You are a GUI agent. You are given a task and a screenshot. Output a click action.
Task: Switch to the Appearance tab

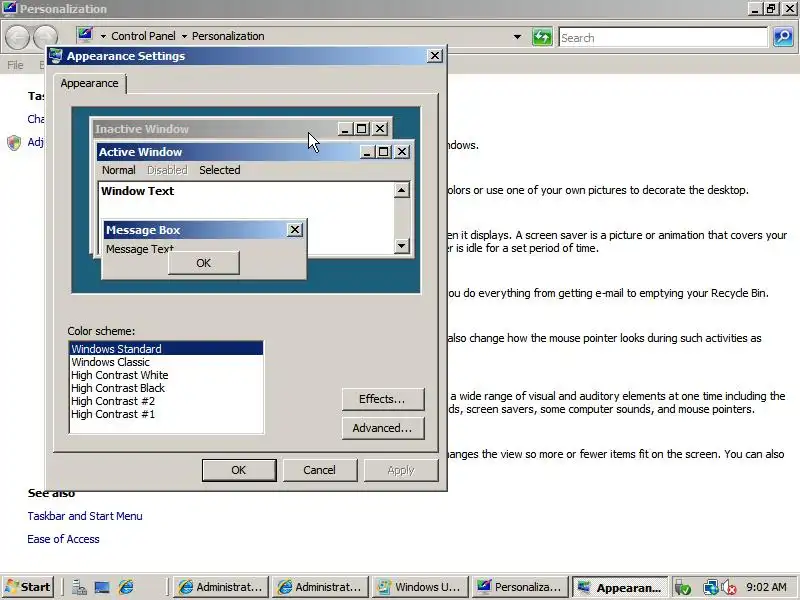89,83
